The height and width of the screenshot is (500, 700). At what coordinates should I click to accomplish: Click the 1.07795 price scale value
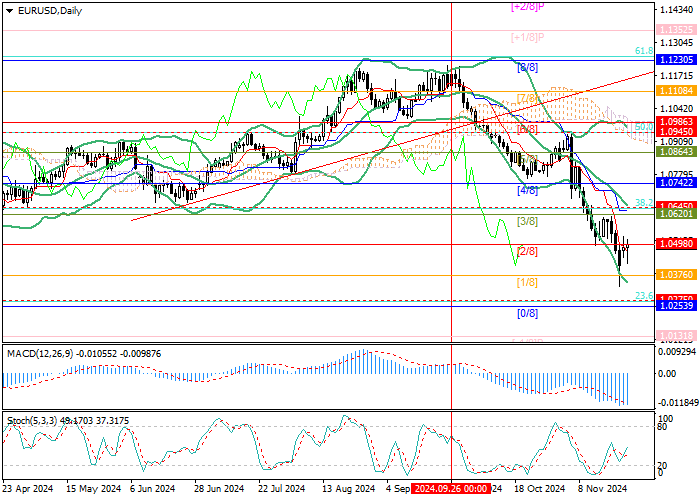pos(678,174)
